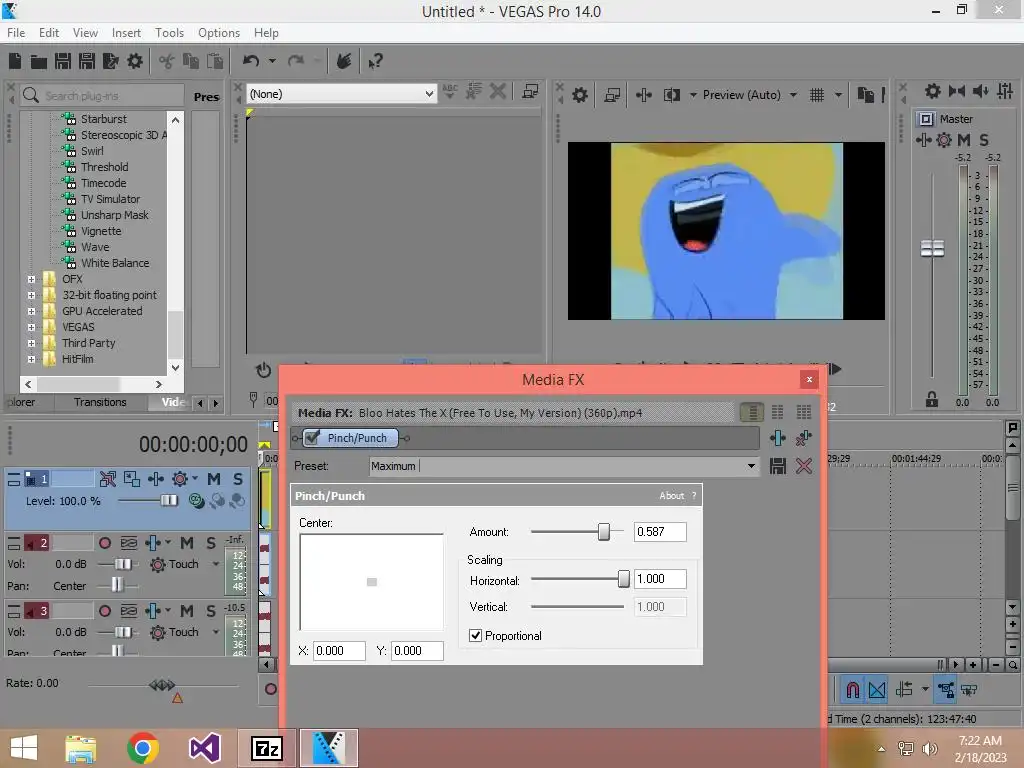Click the video track Level slider
Viewport: 1024px width, 768px height.
(168, 500)
